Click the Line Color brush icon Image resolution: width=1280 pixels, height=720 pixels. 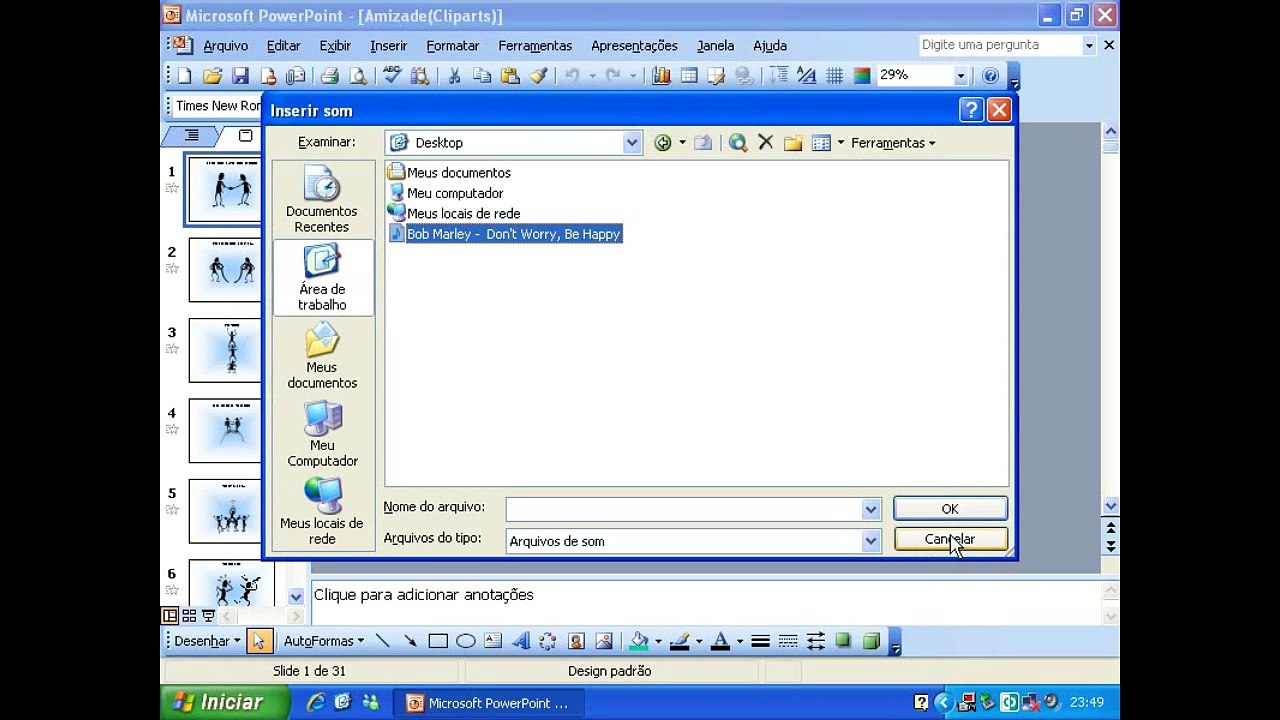680,641
